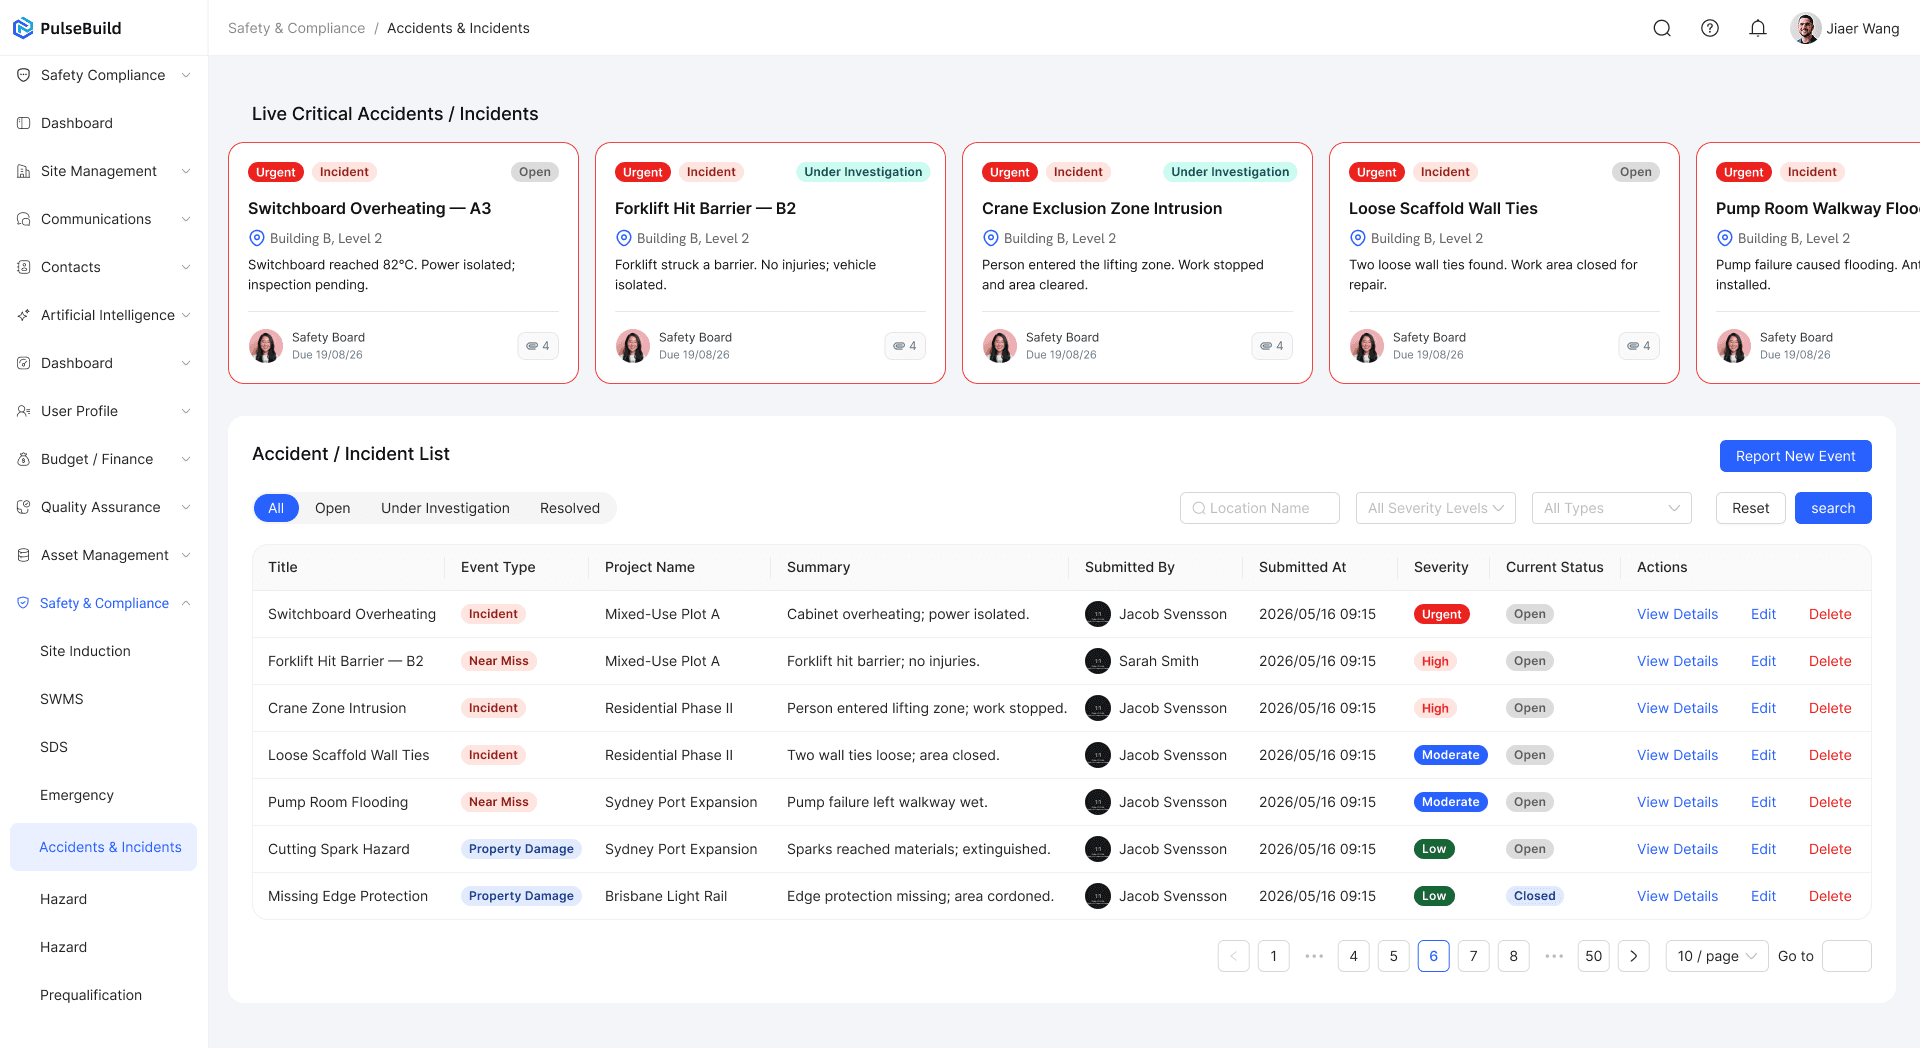View Details for Switchboard Overheating row
This screenshot has width=1920, height=1048.
1677,614
